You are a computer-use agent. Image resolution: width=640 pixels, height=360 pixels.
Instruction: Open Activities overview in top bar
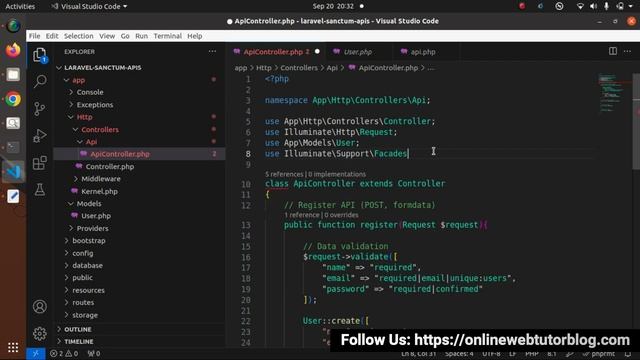point(20,6)
